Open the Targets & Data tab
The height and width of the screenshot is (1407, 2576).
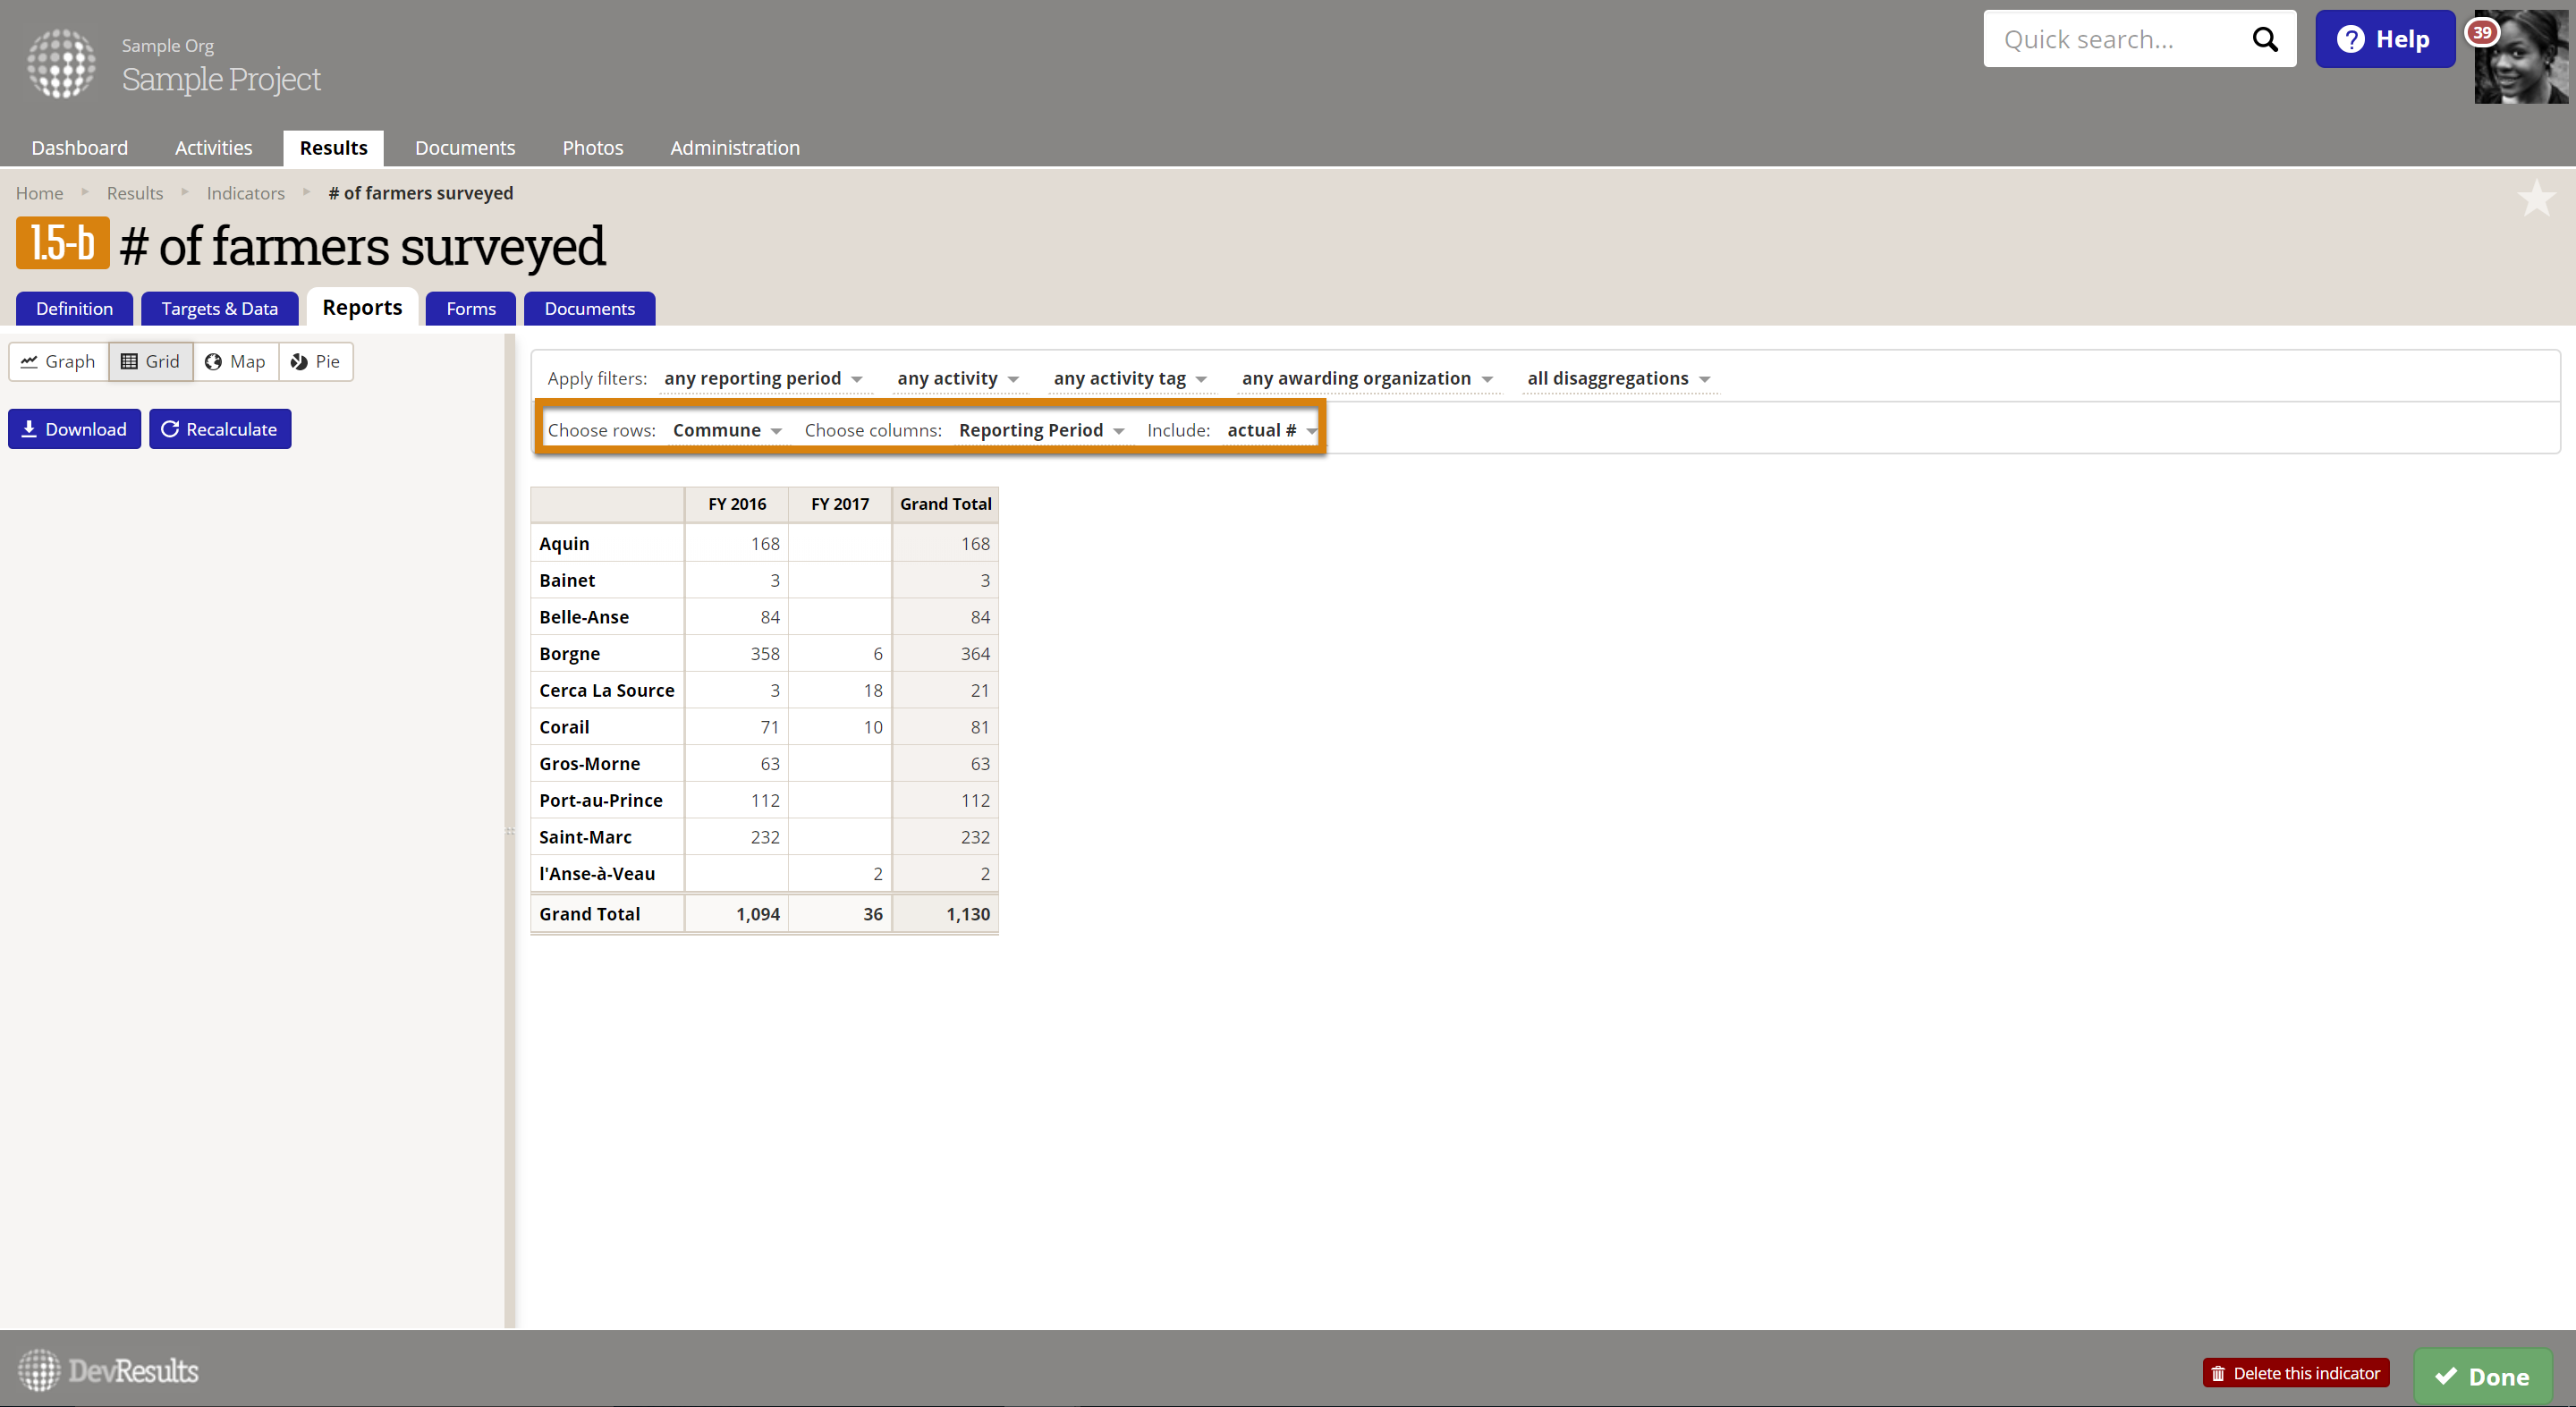[219, 308]
